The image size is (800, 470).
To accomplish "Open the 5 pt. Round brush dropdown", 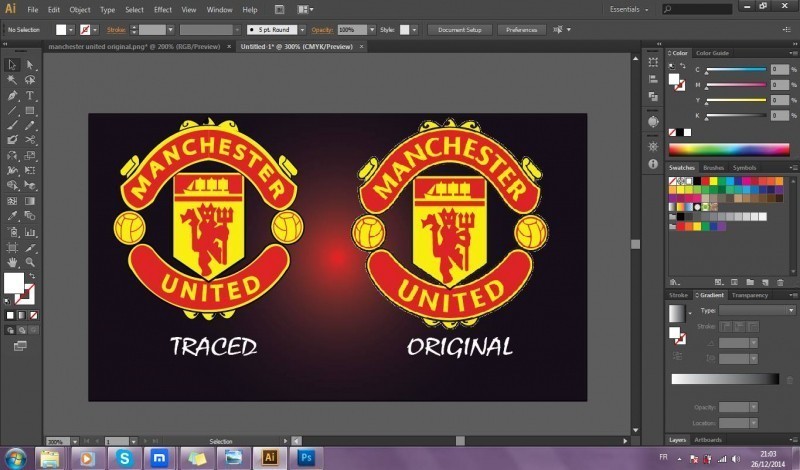I will click(302, 30).
